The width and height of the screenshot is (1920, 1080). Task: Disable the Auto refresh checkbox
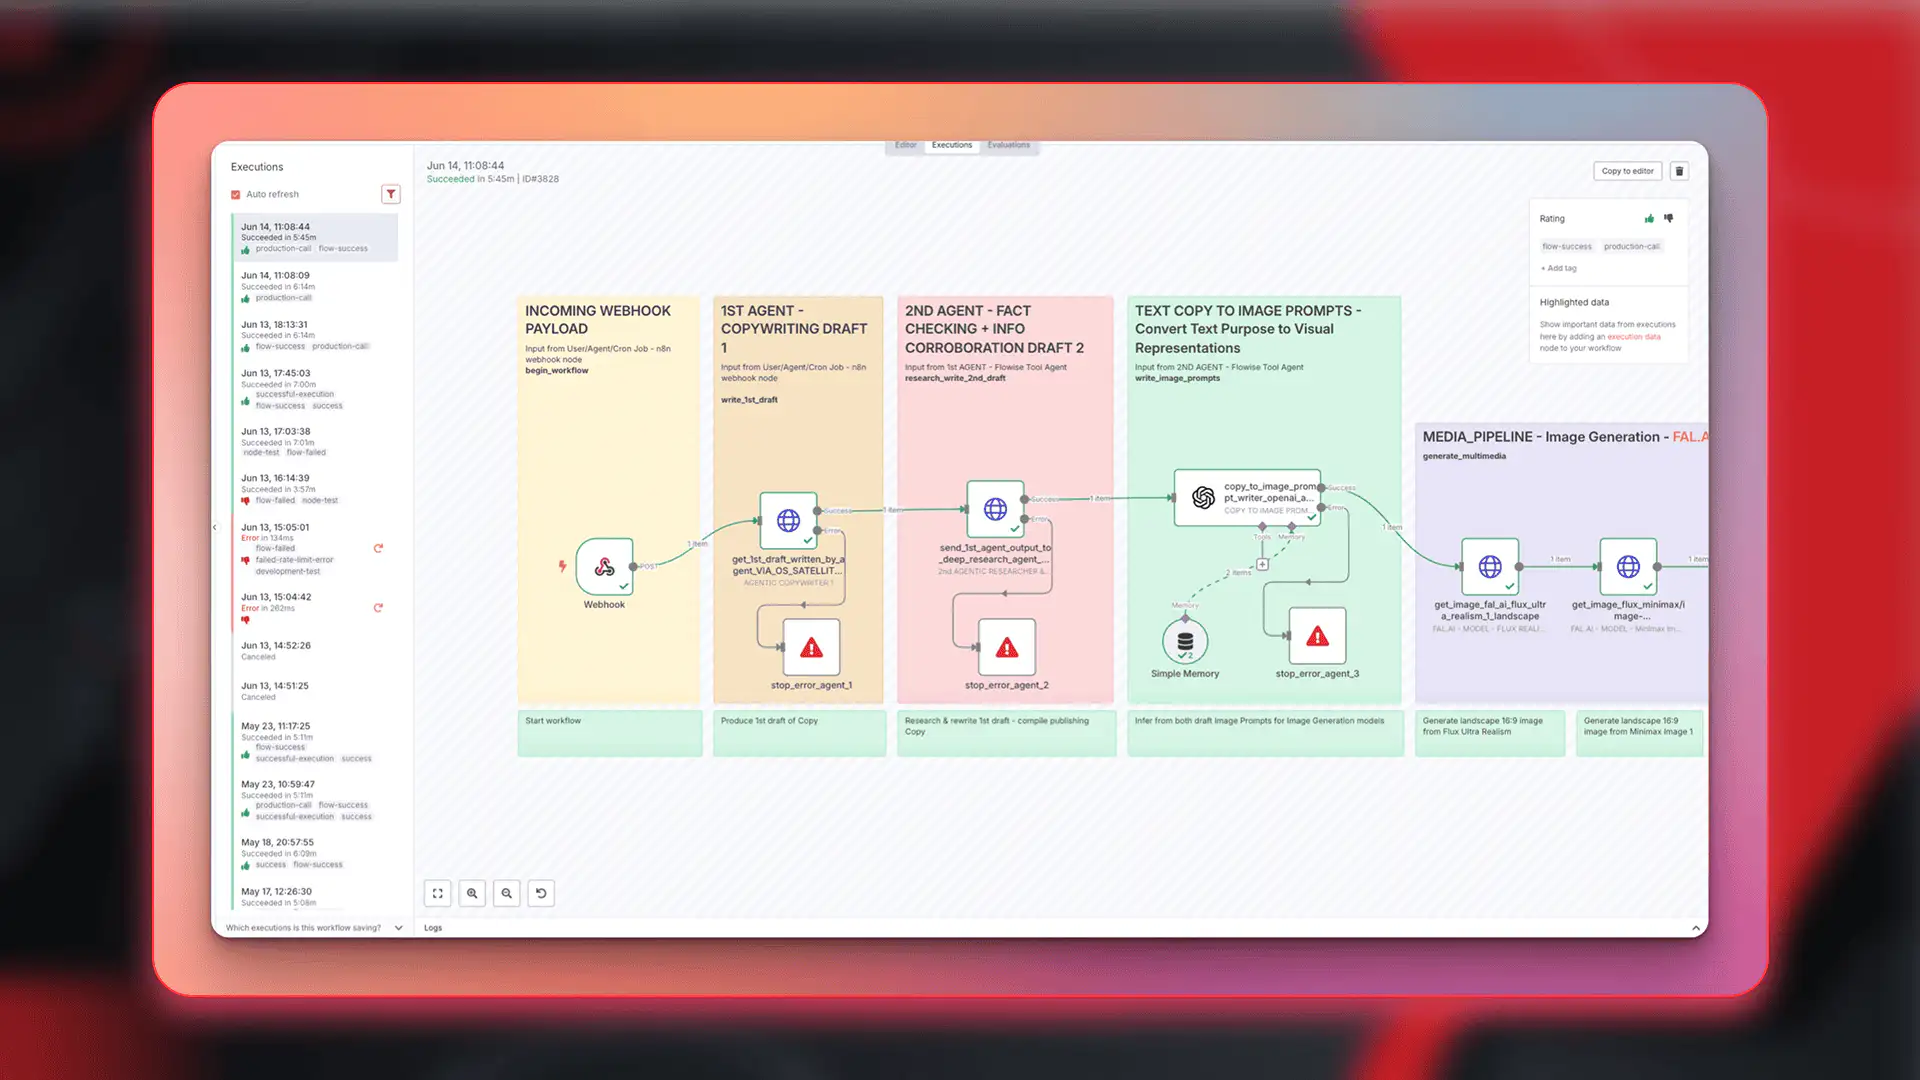pyautogui.click(x=235, y=194)
